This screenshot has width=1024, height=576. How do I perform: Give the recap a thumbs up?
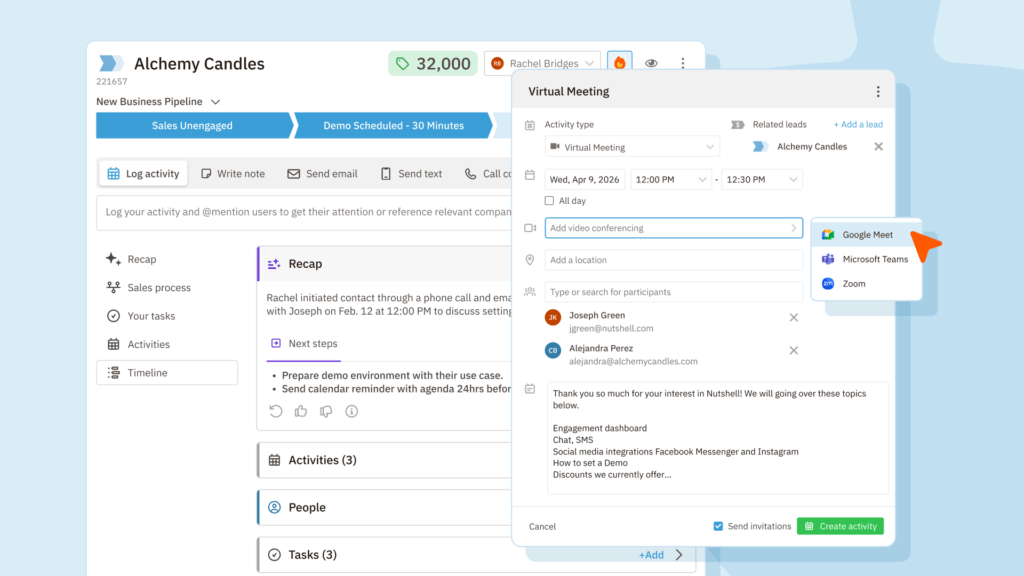(300, 411)
